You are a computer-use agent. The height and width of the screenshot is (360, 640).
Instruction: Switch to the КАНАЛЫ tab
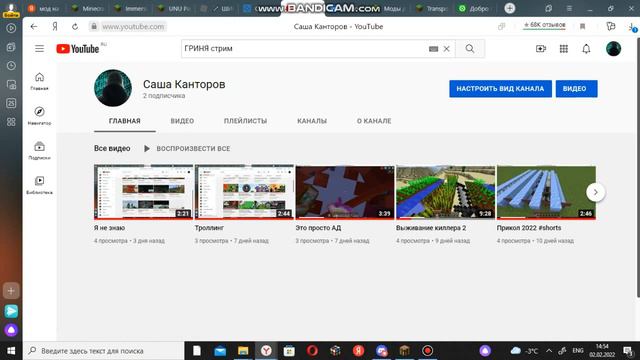(x=312, y=121)
